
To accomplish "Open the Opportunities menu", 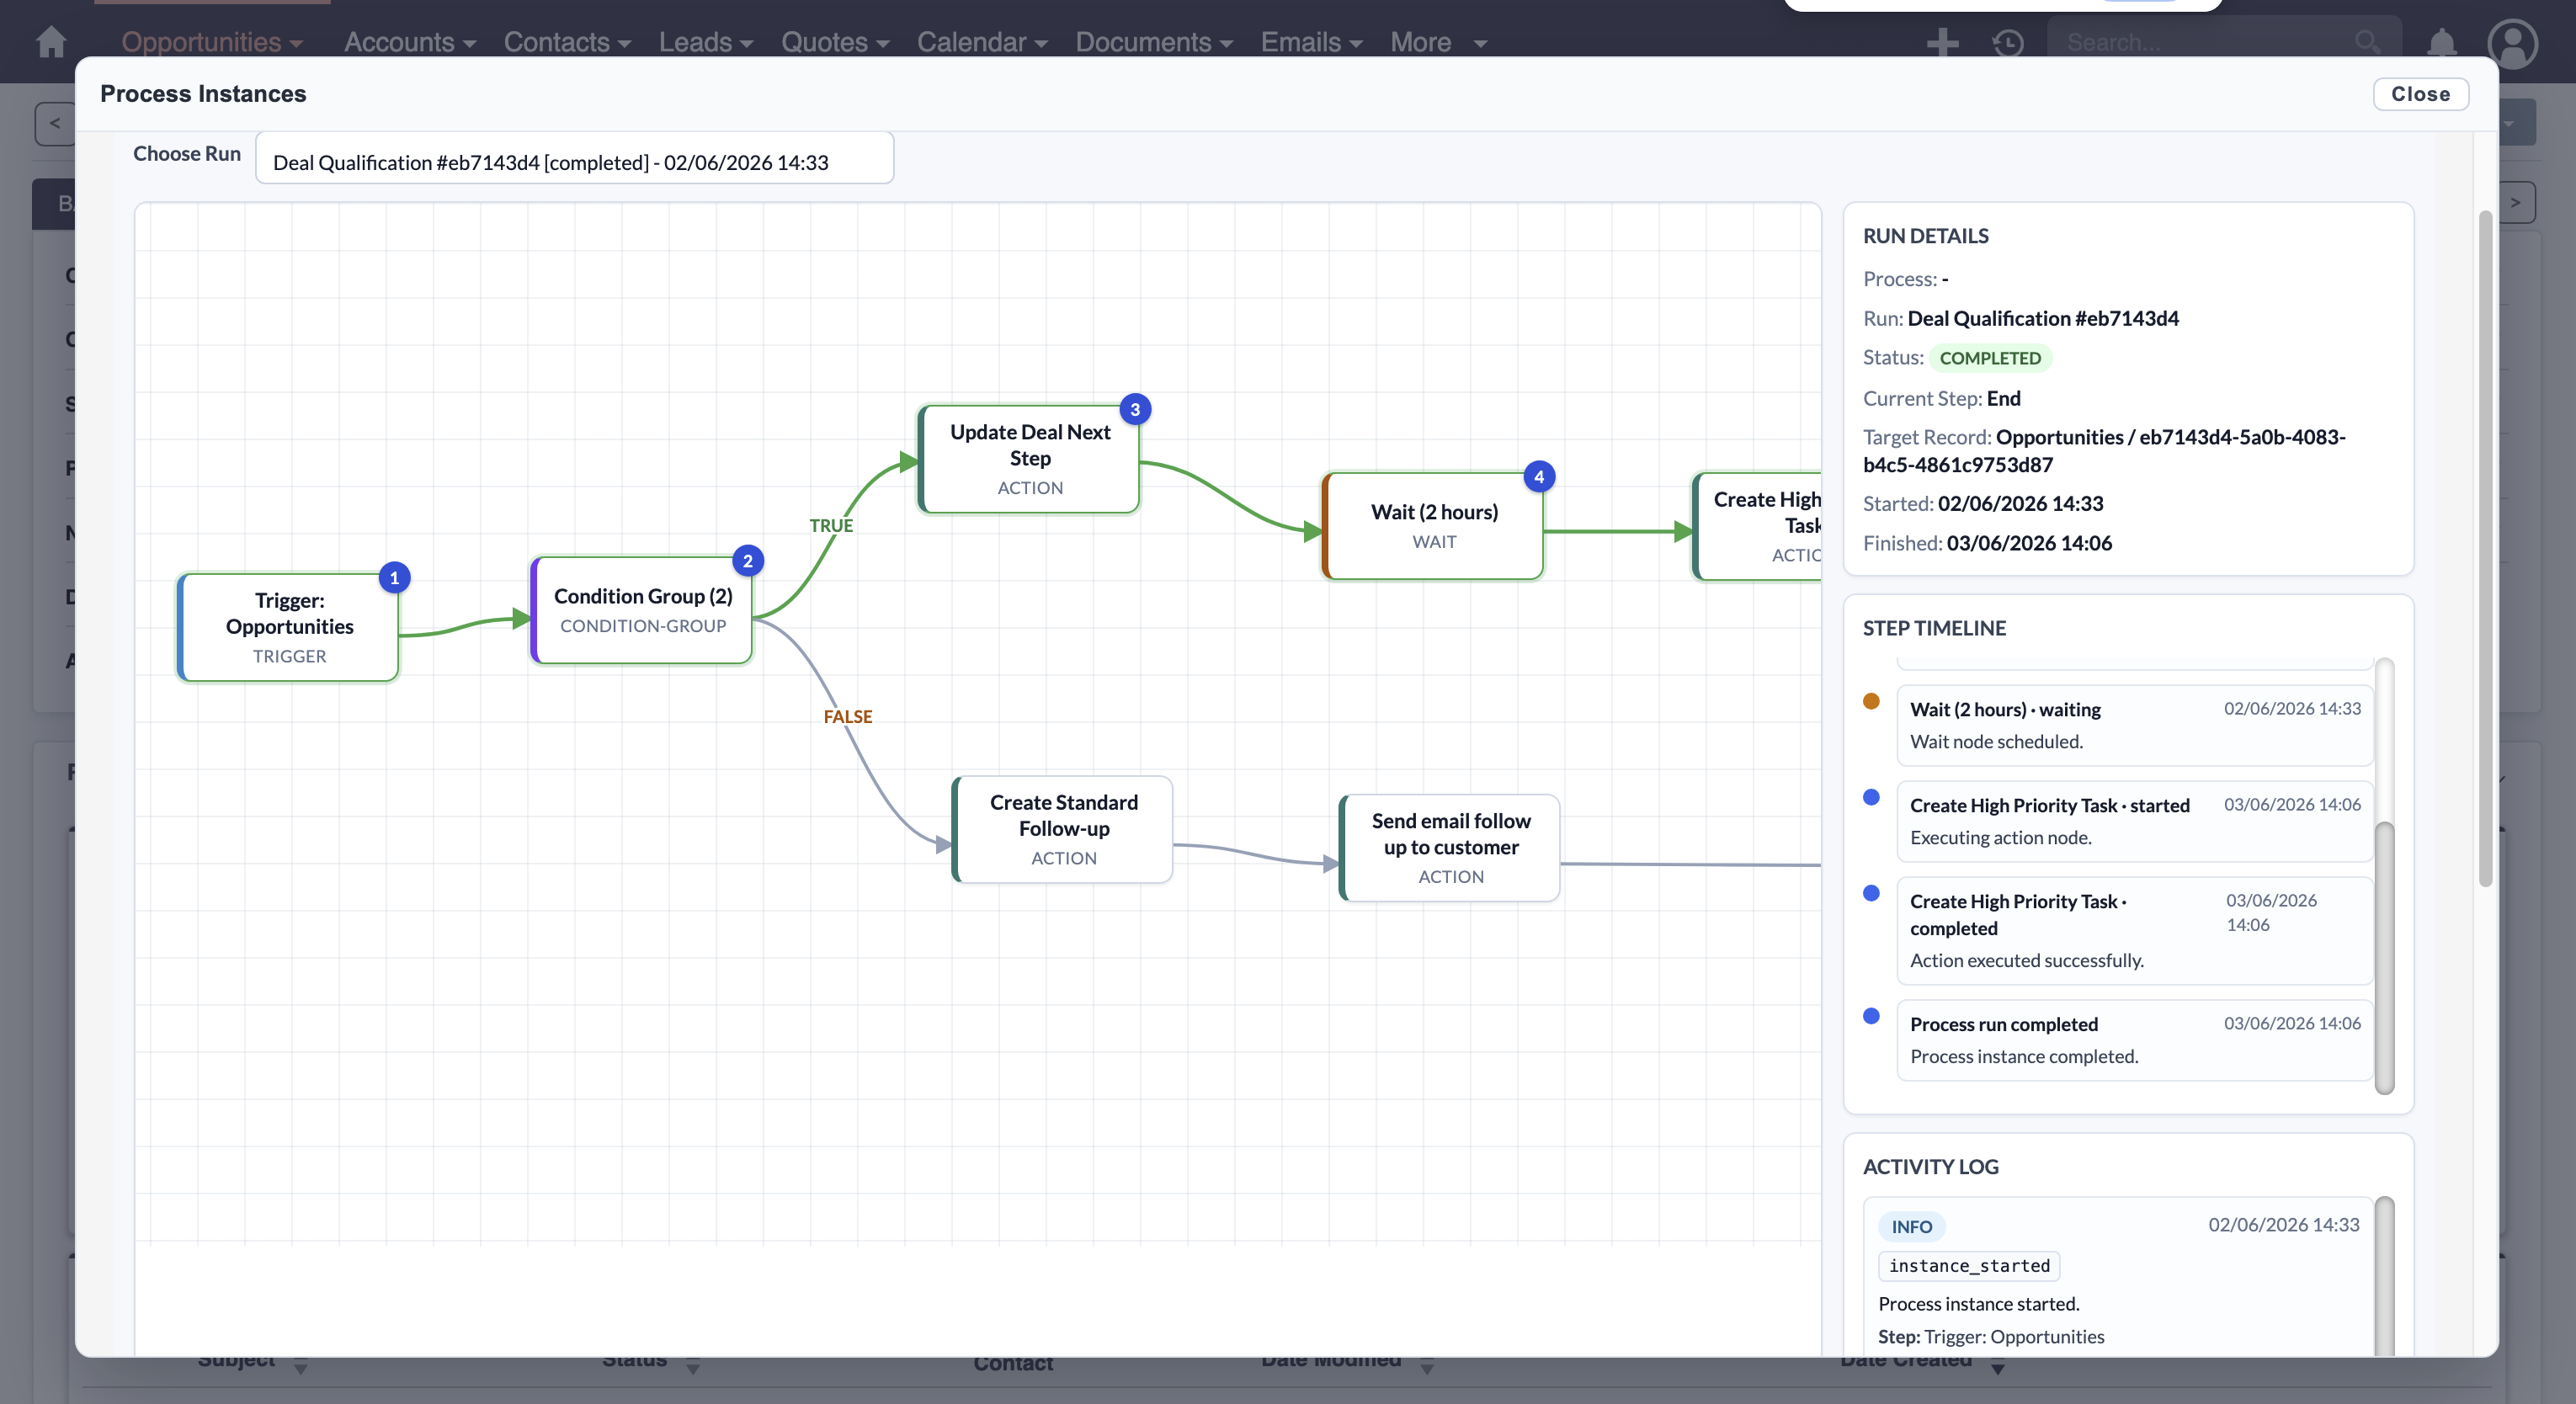I will coord(212,42).
